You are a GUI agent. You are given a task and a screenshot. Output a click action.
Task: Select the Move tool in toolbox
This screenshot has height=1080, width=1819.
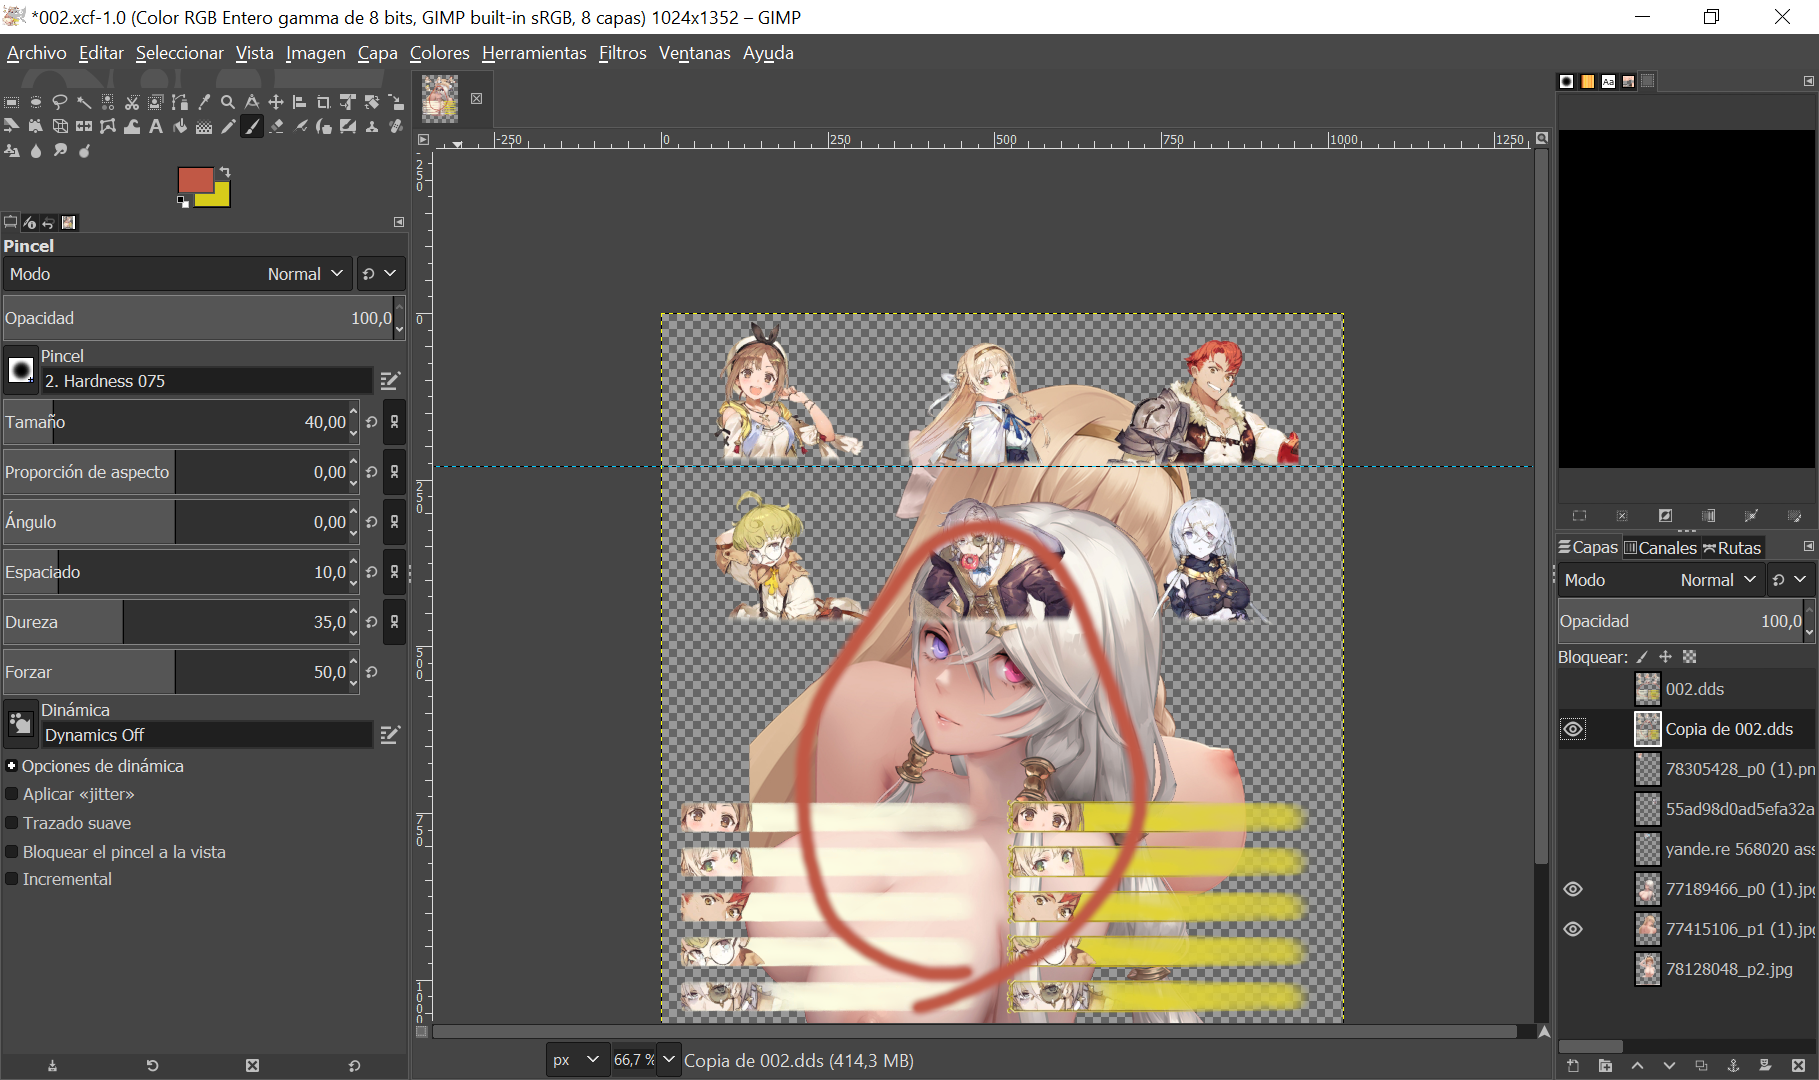tap(276, 102)
